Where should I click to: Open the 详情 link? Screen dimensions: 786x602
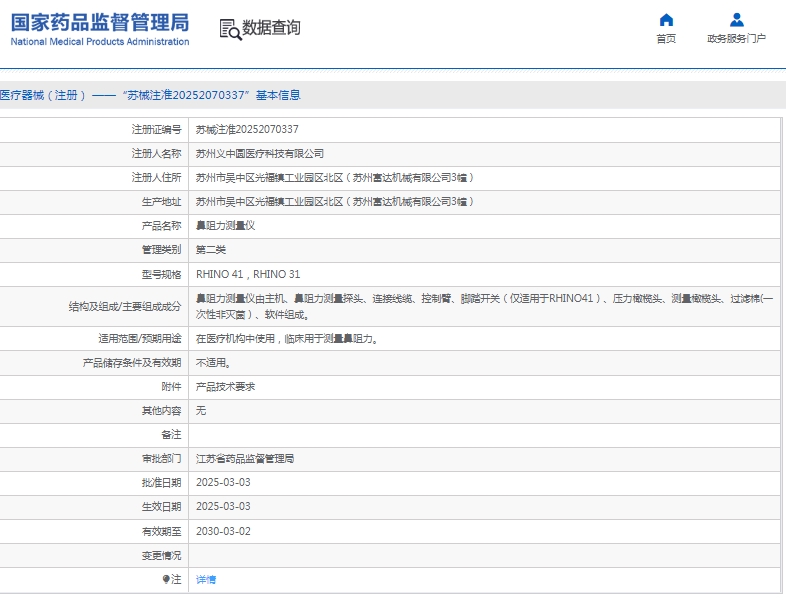206,579
